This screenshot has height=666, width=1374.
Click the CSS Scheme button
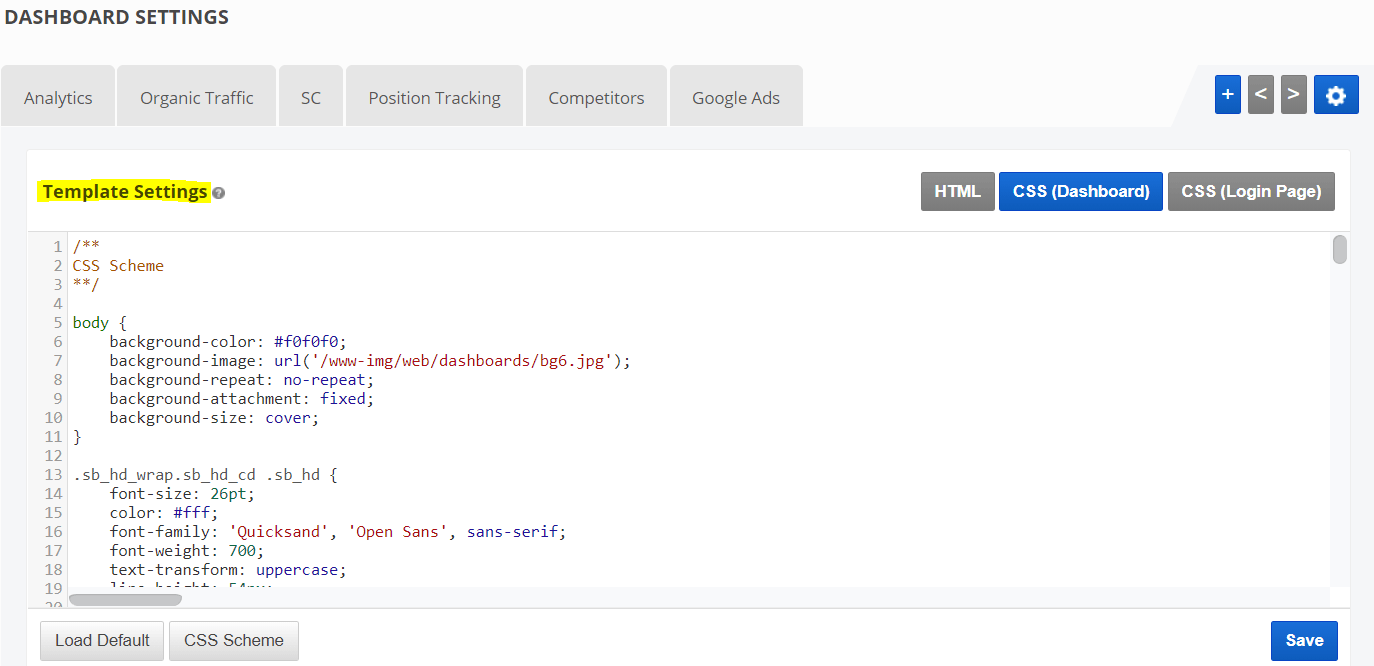(x=233, y=640)
